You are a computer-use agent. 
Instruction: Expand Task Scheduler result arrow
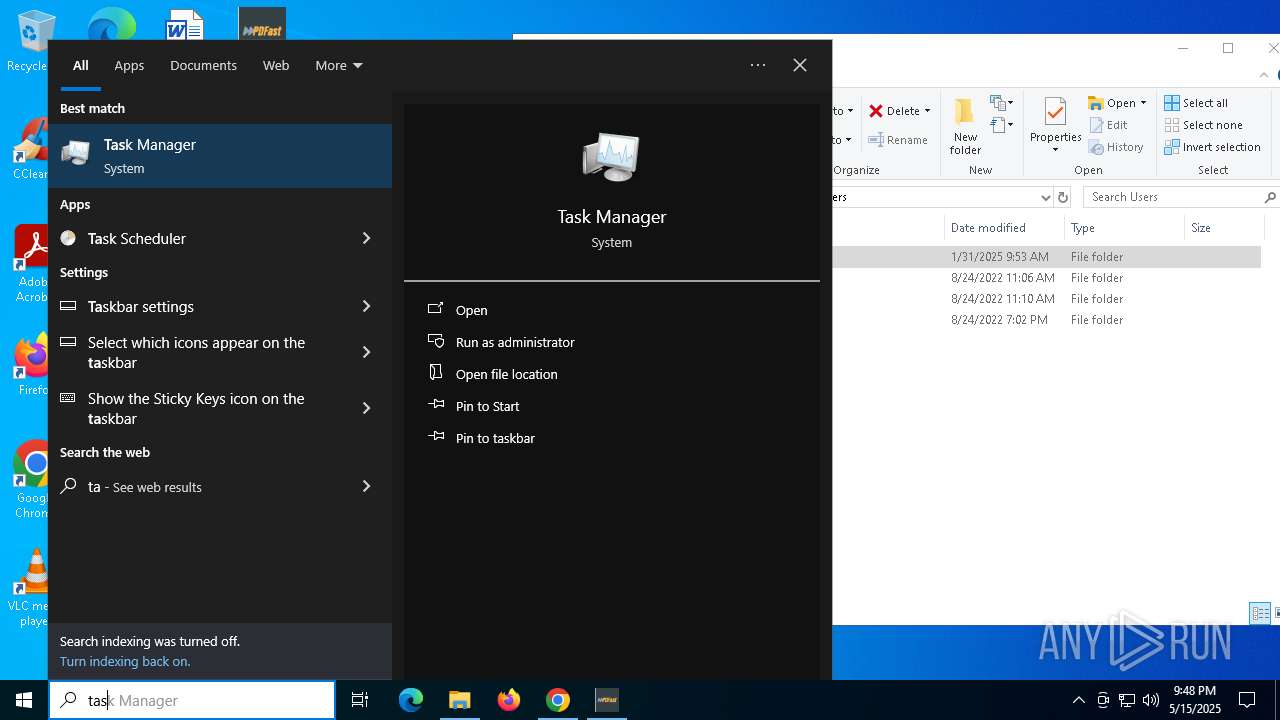tap(366, 238)
